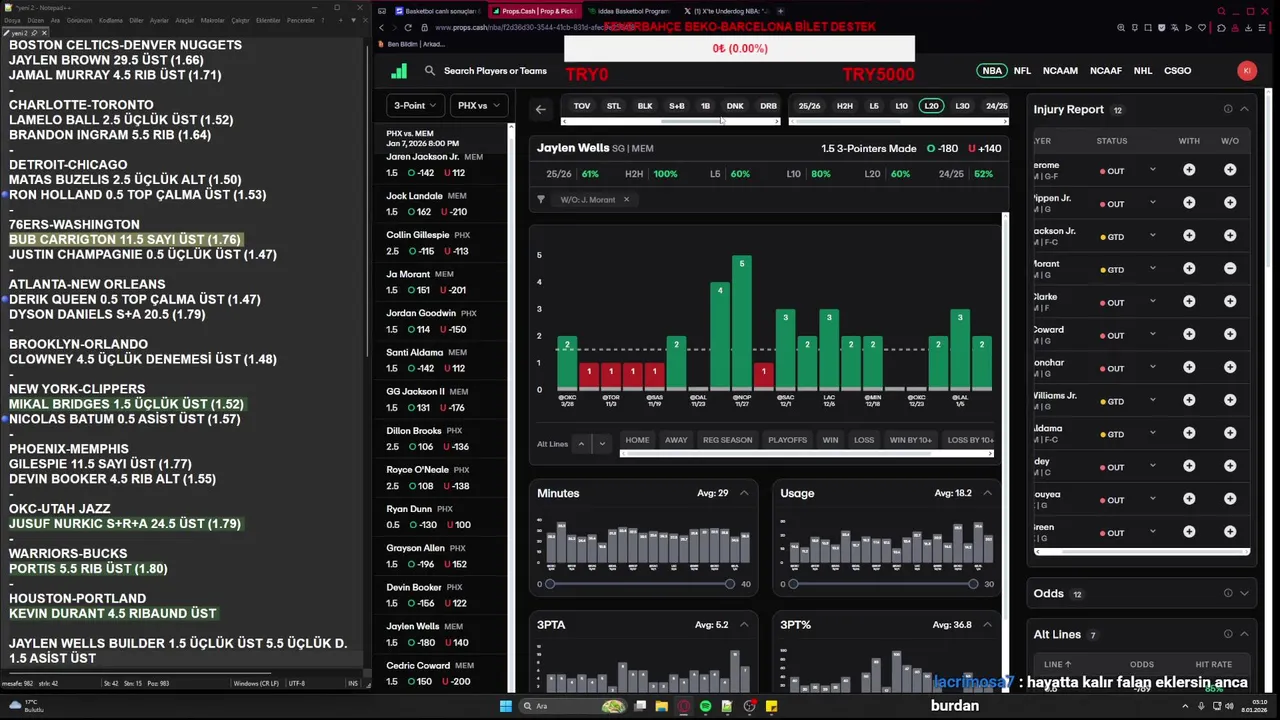Toggle the WIN BY 10+ filter

[x=910, y=440]
